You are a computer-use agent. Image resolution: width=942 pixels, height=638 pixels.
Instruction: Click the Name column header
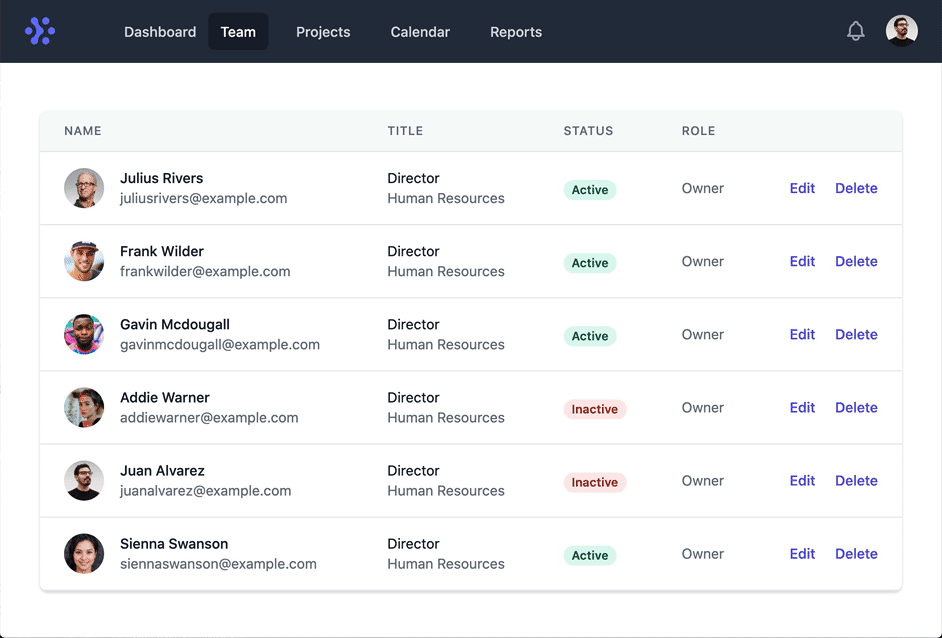click(x=83, y=131)
